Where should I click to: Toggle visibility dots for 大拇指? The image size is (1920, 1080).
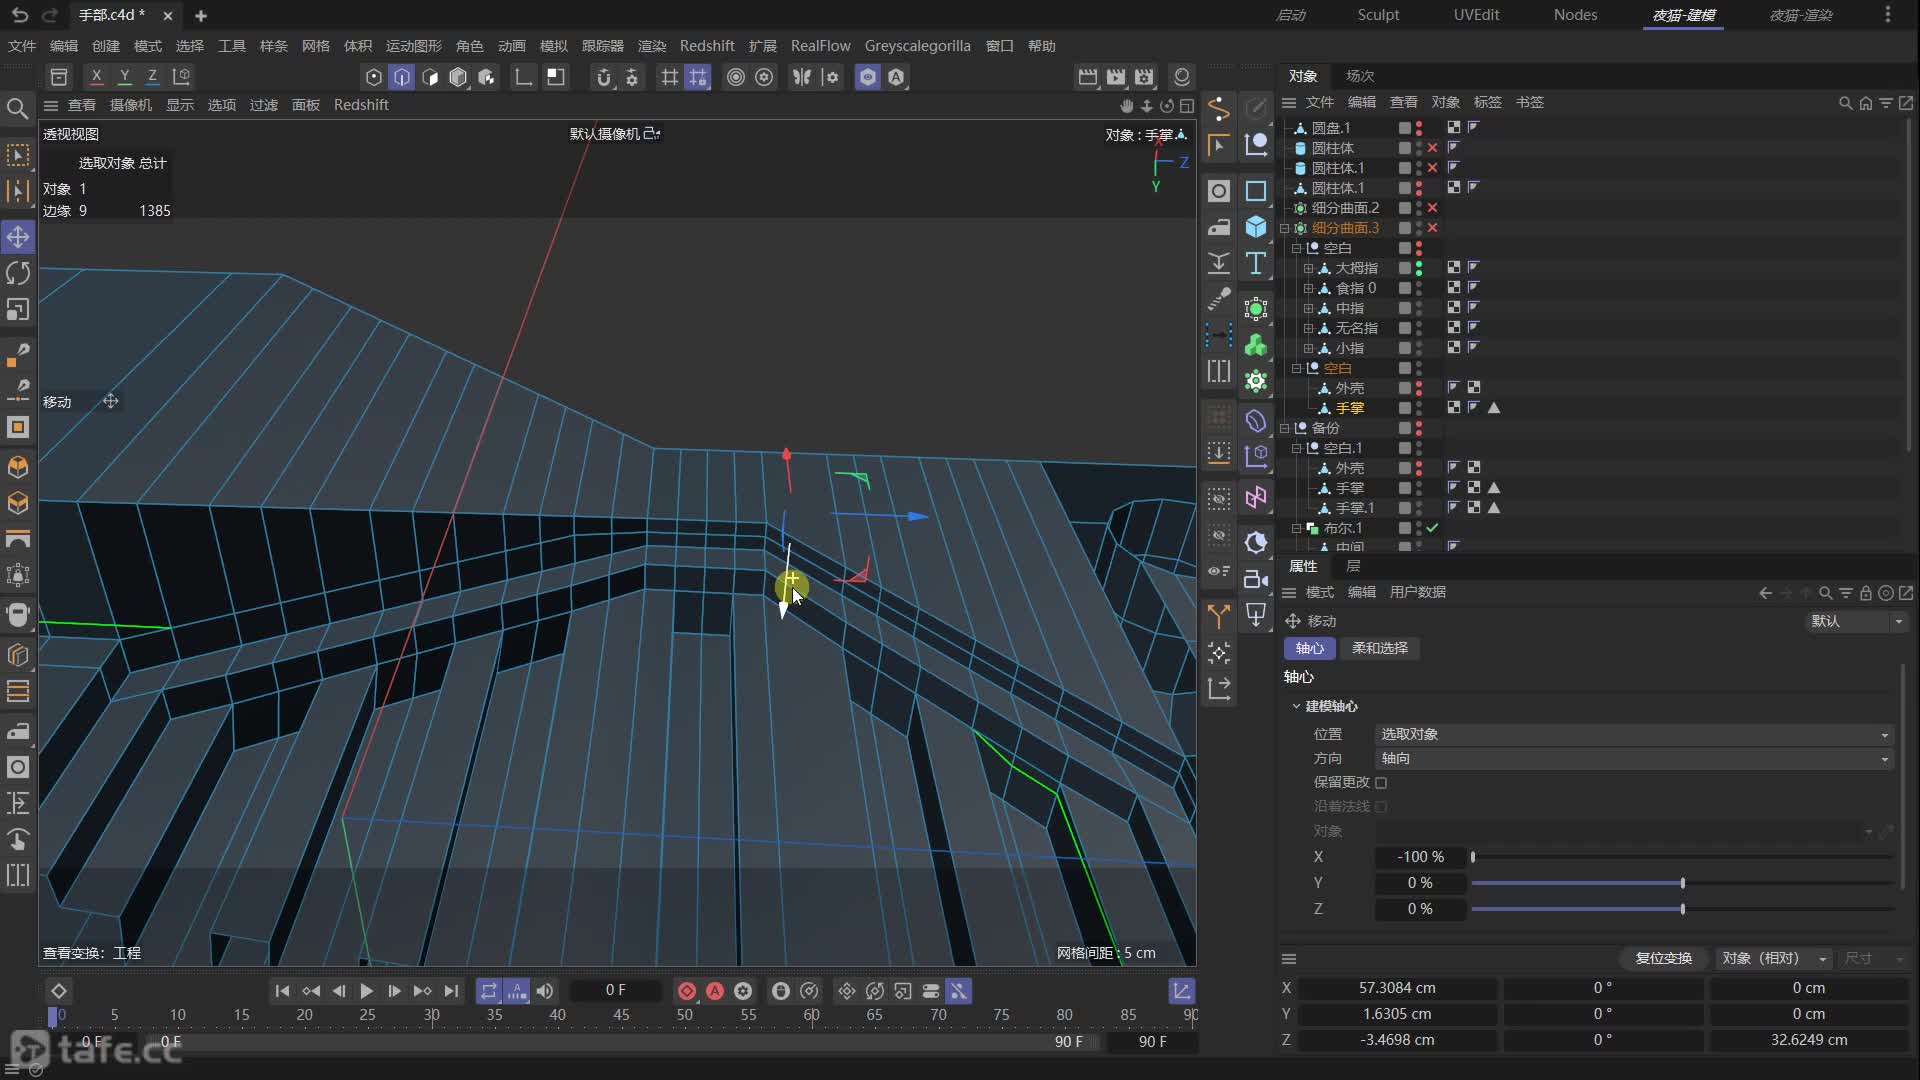[1418, 268]
